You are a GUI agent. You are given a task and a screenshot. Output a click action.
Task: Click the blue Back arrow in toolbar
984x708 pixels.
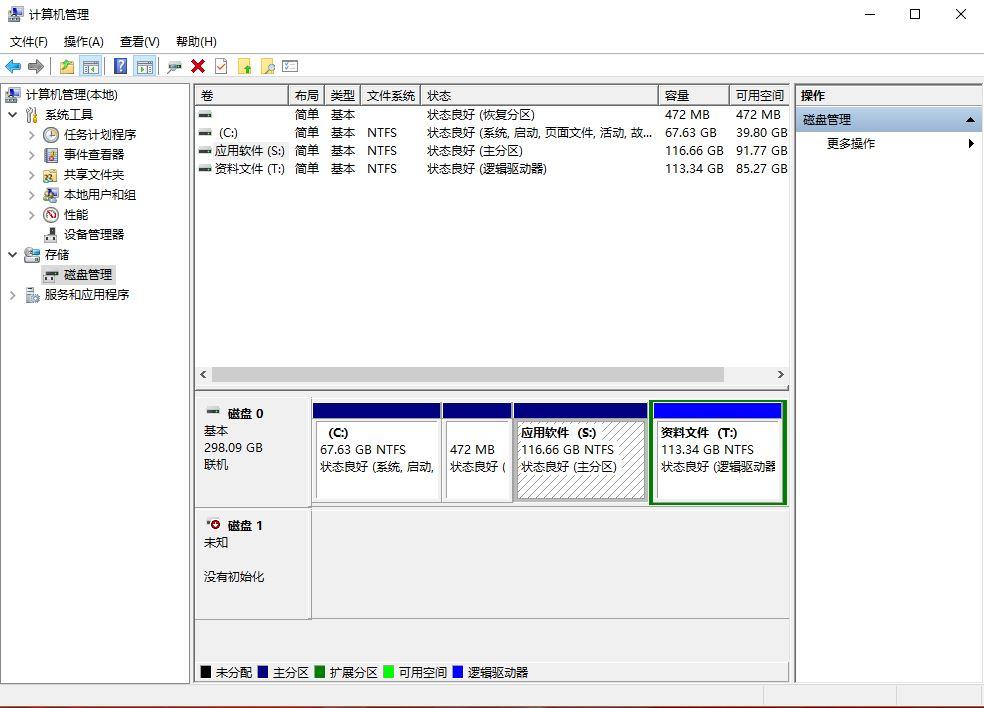click(13, 67)
